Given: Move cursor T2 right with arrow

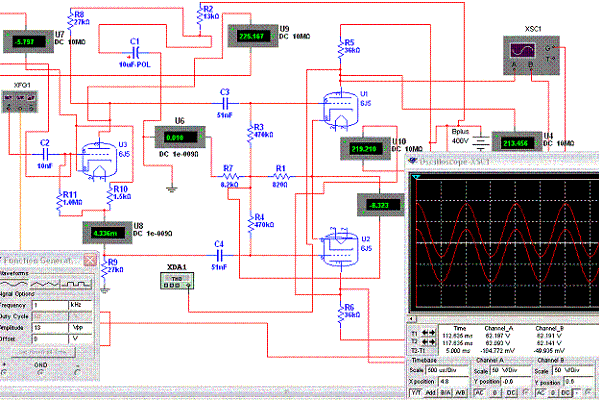Looking at the screenshot, I should tap(432, 341).
